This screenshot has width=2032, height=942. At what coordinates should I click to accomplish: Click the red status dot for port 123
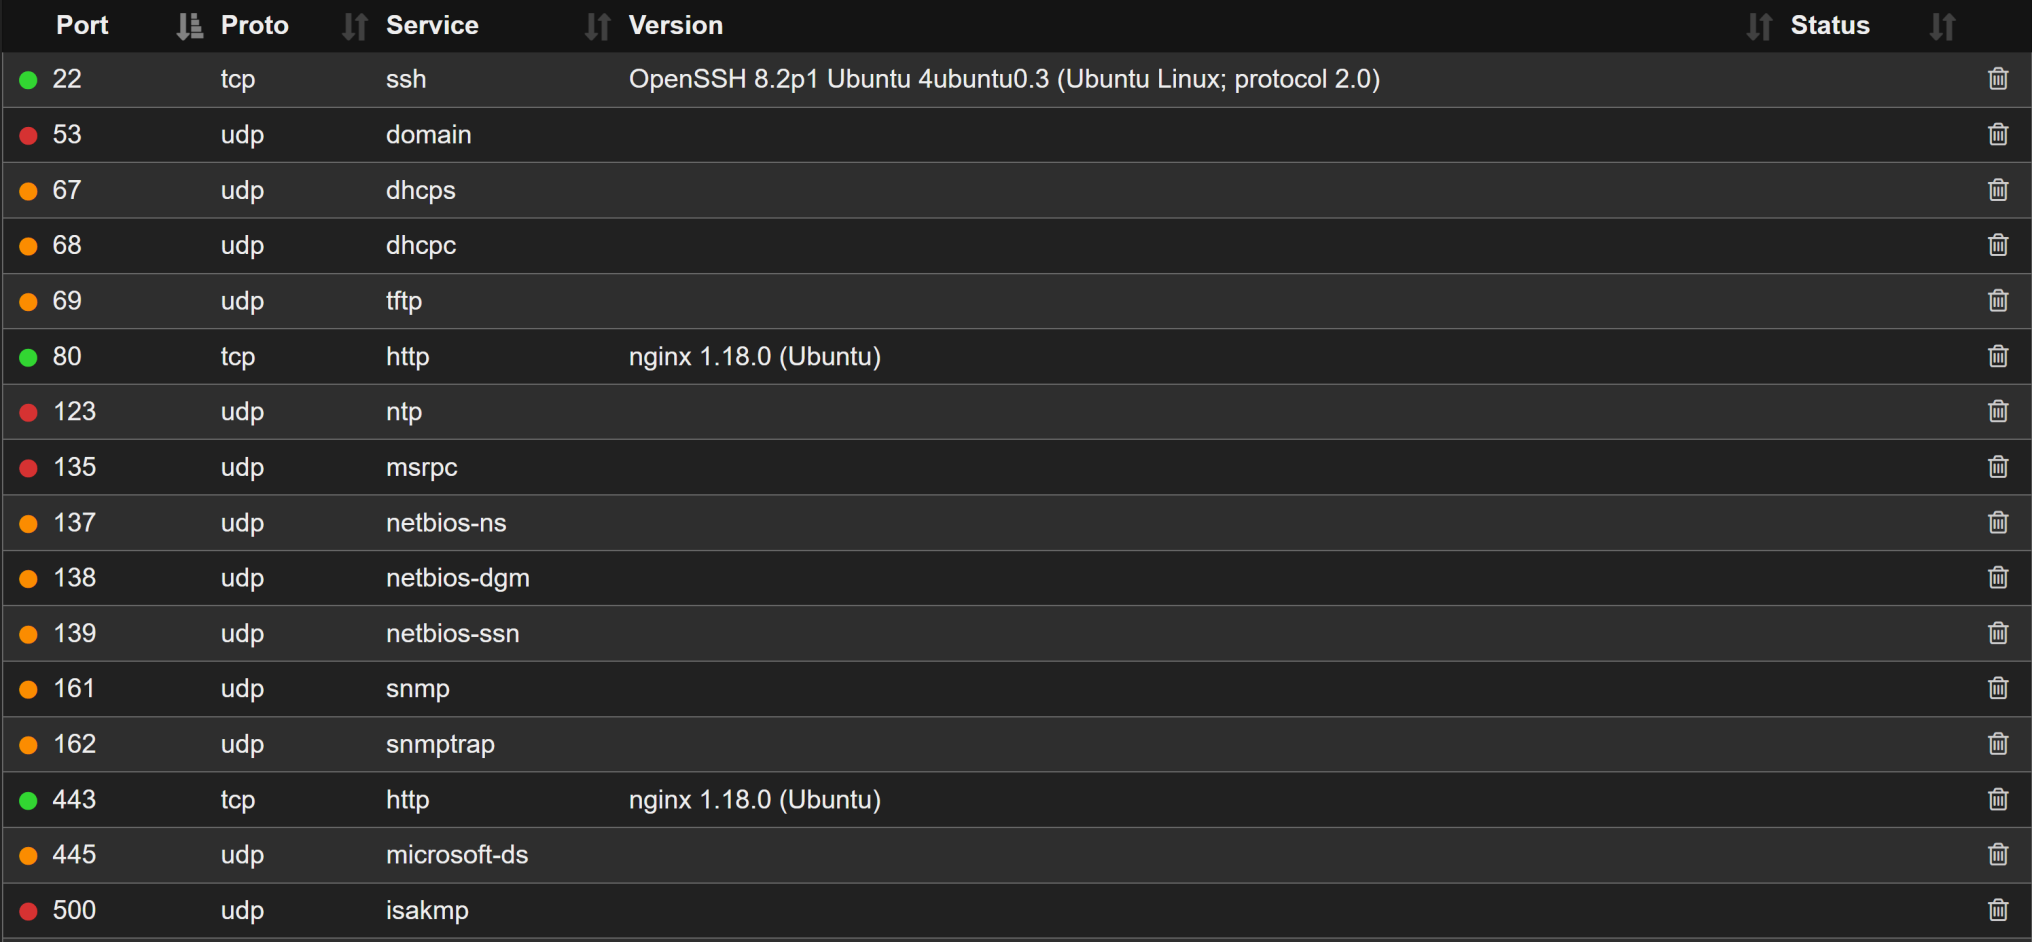29,412
